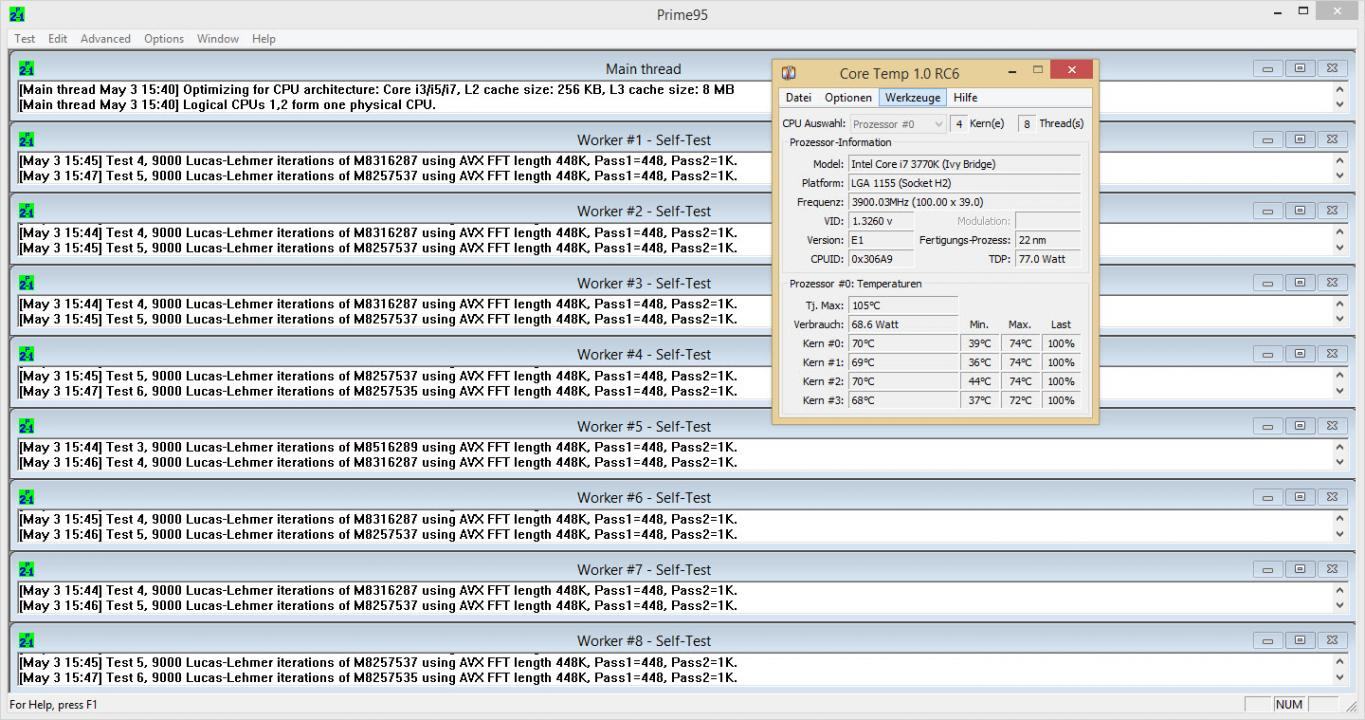Open Hilfe menu in Core Temp
1365x720 pixels.
click(965, 98)
